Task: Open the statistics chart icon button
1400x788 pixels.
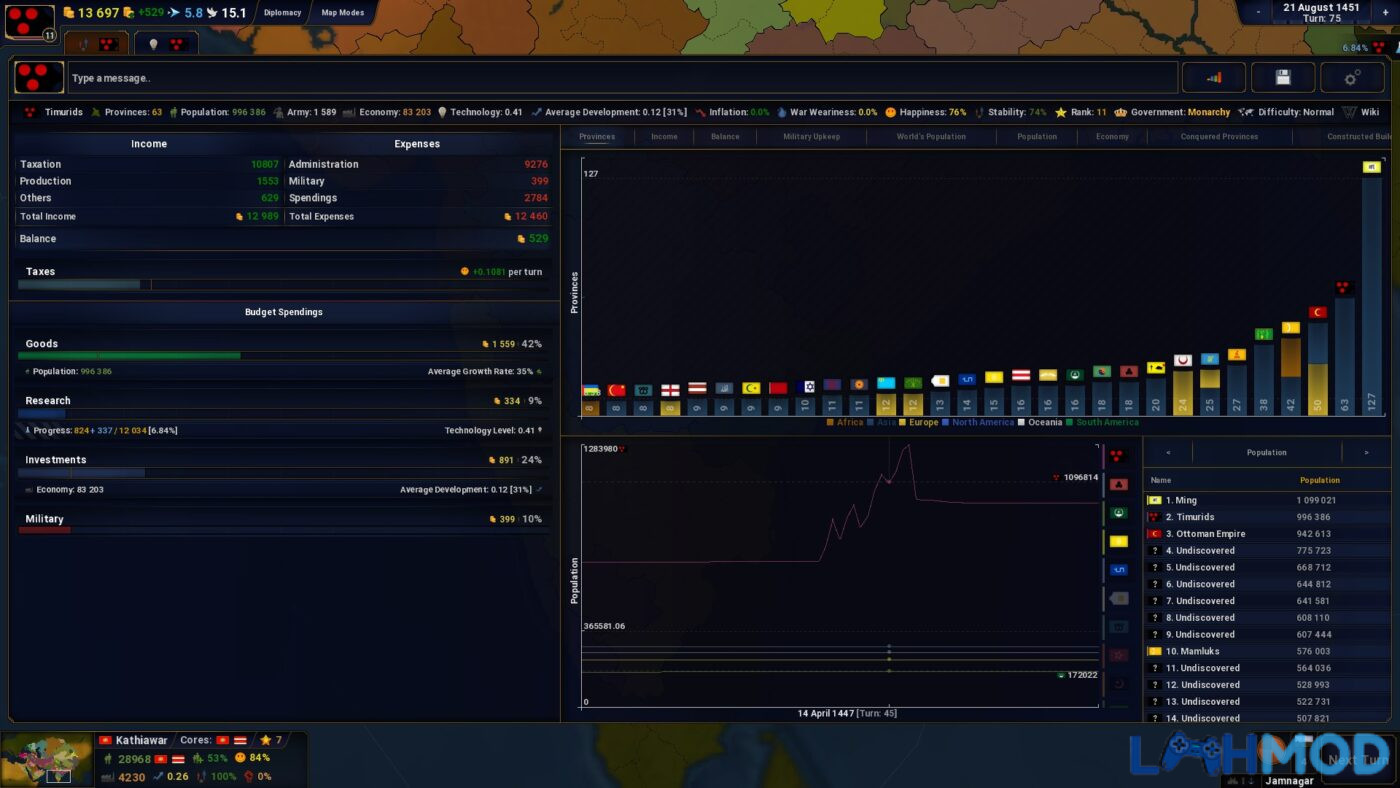Action: click(1214, 77)
